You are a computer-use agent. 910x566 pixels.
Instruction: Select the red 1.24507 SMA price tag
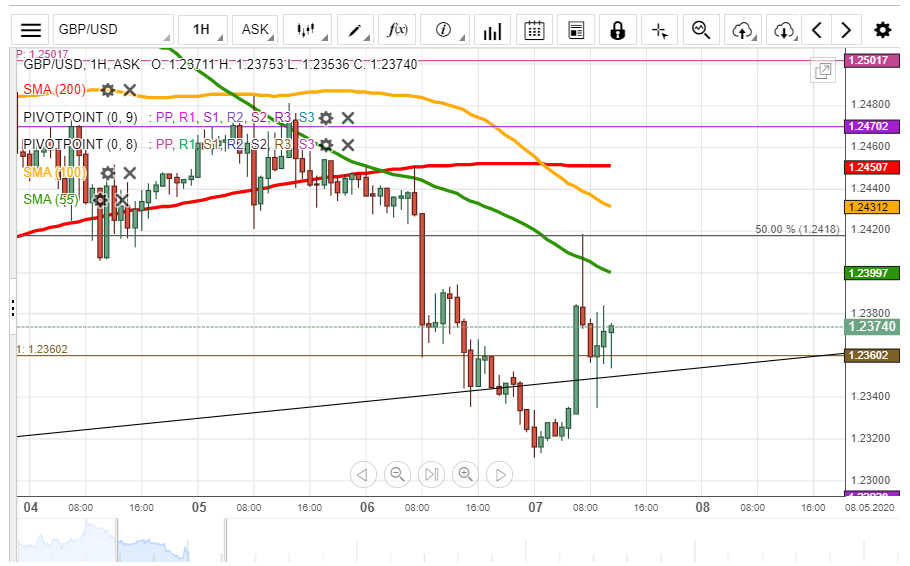(x=872, y=167)
